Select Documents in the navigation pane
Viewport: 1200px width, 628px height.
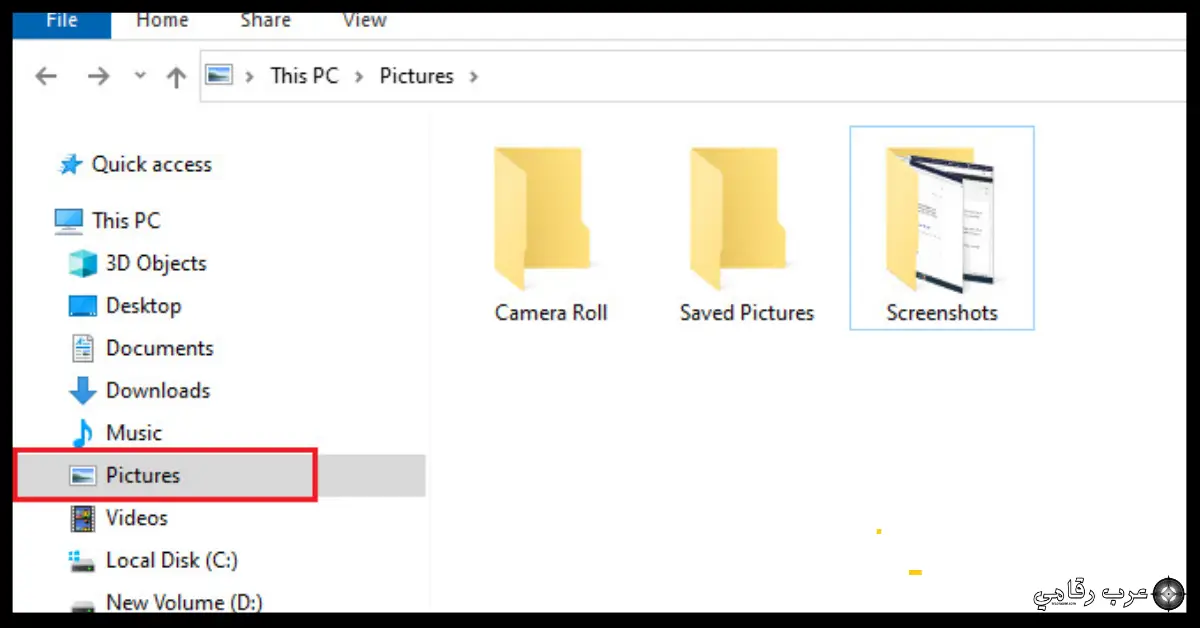pos(160,348)
